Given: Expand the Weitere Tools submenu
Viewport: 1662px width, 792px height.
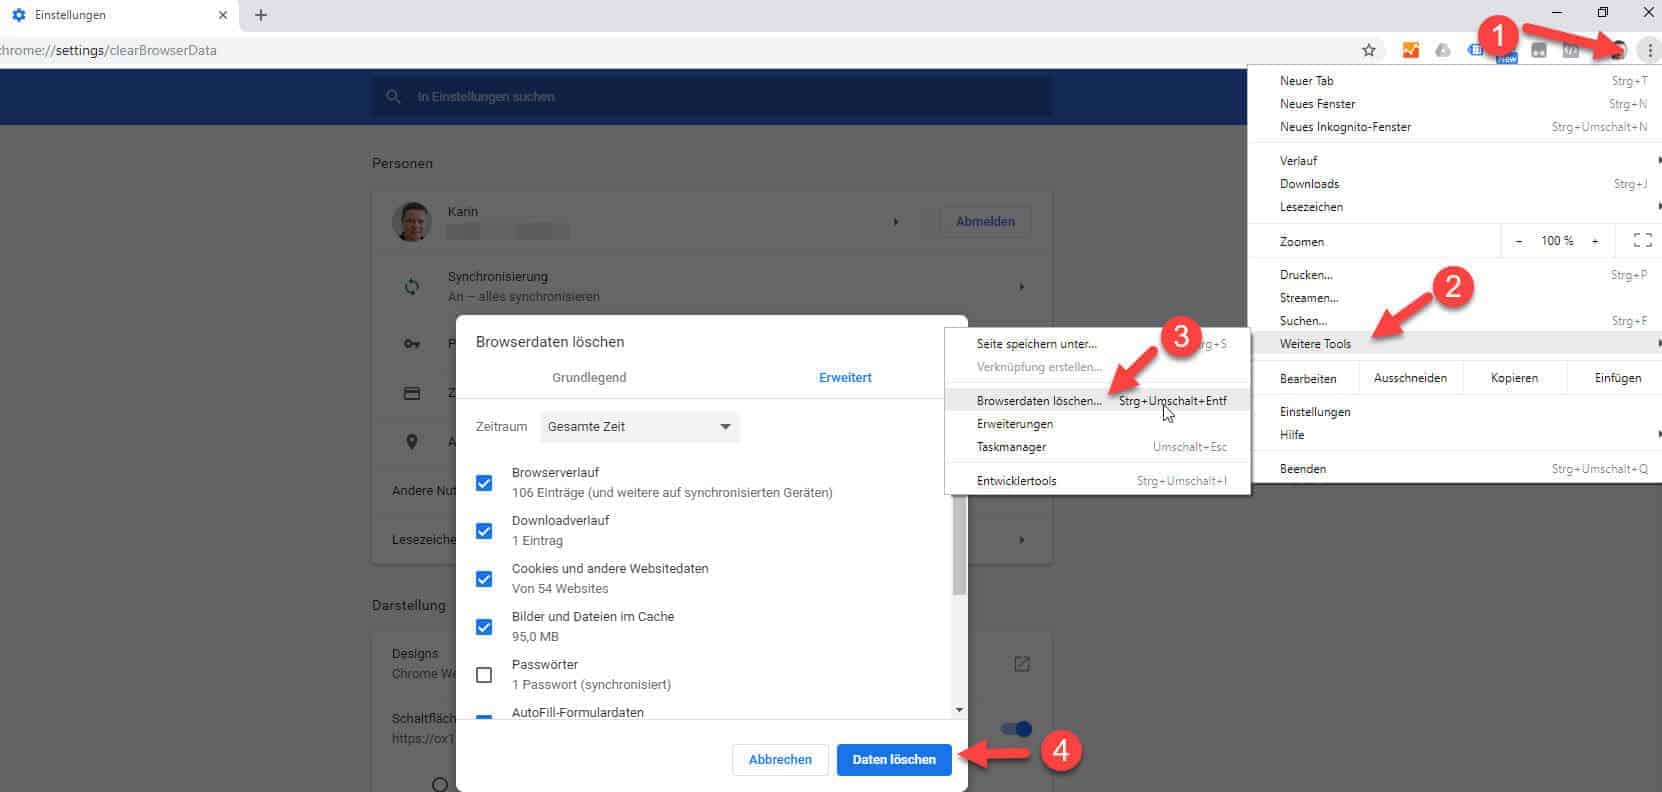Looking at the screenshot, I should click(x=1315, y=344).
